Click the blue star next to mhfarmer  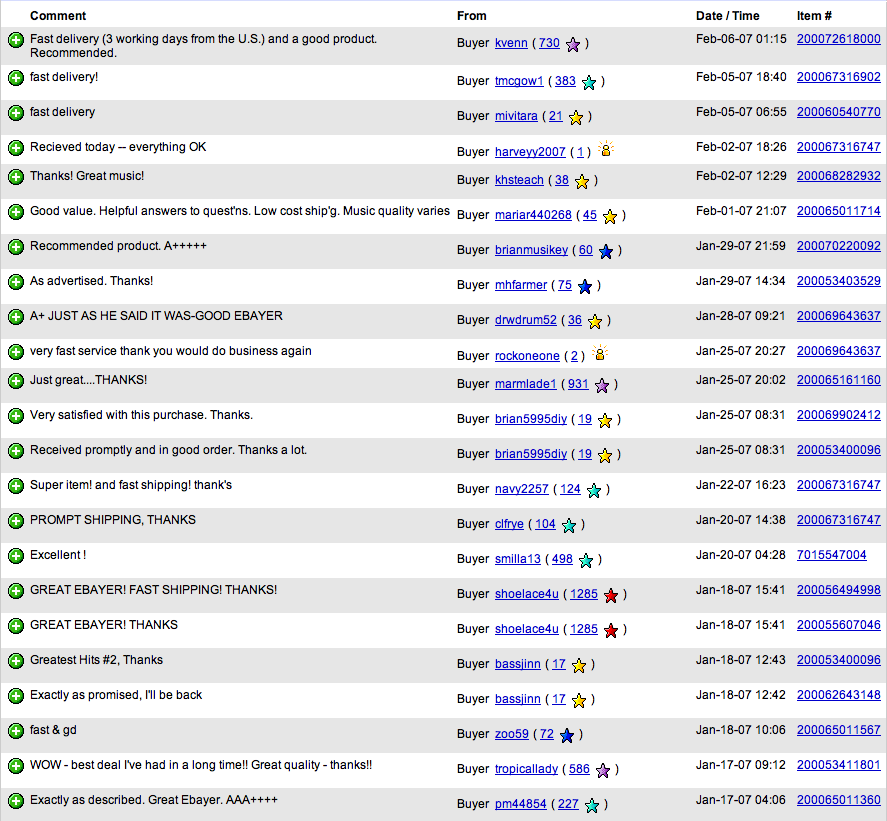(x=585, y=286)
